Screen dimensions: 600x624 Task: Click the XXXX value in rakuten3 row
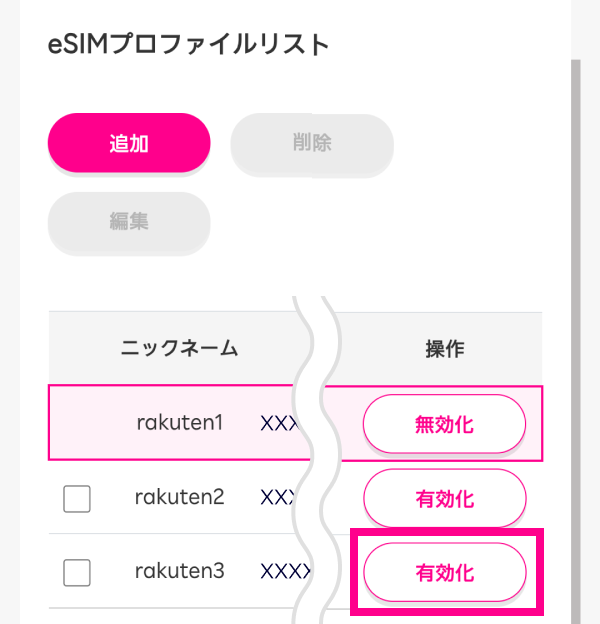point(282,572)
